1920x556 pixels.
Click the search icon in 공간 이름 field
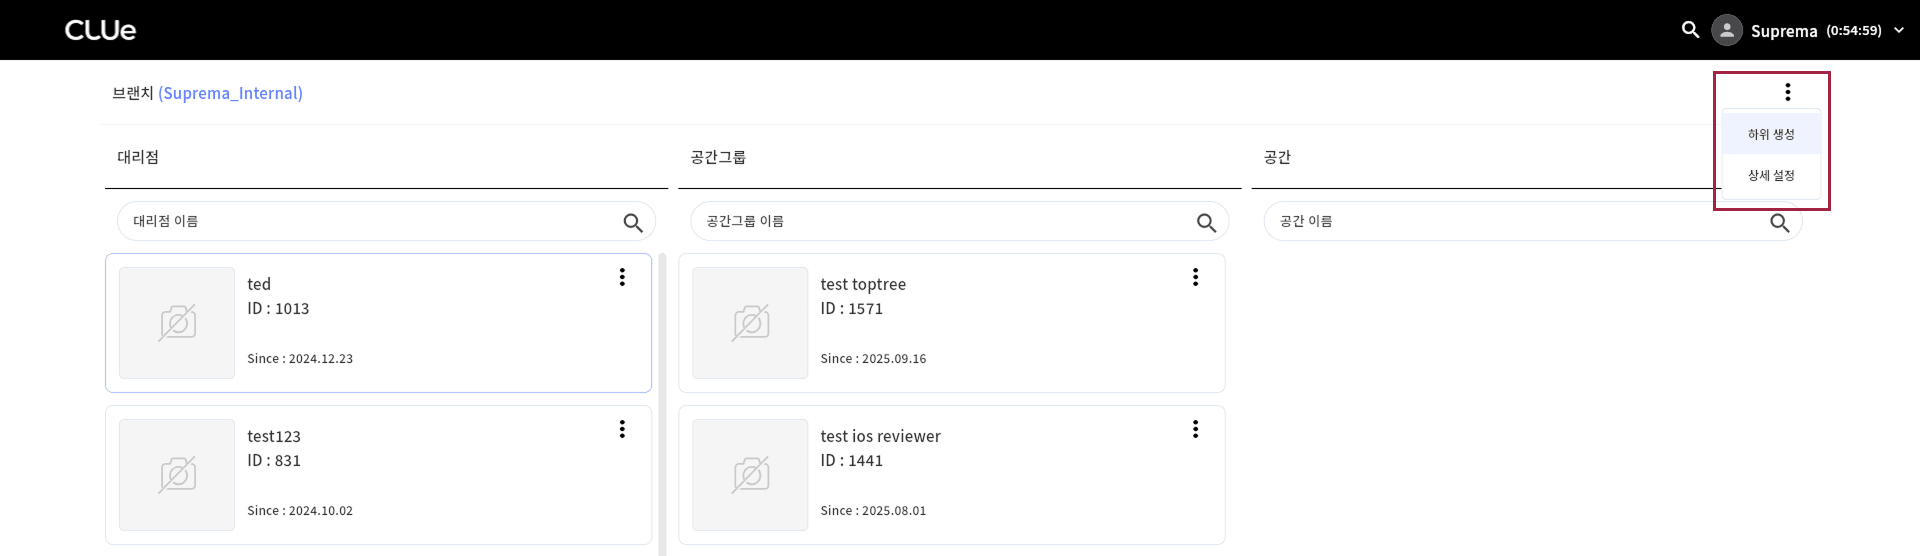coord(1779,222)
